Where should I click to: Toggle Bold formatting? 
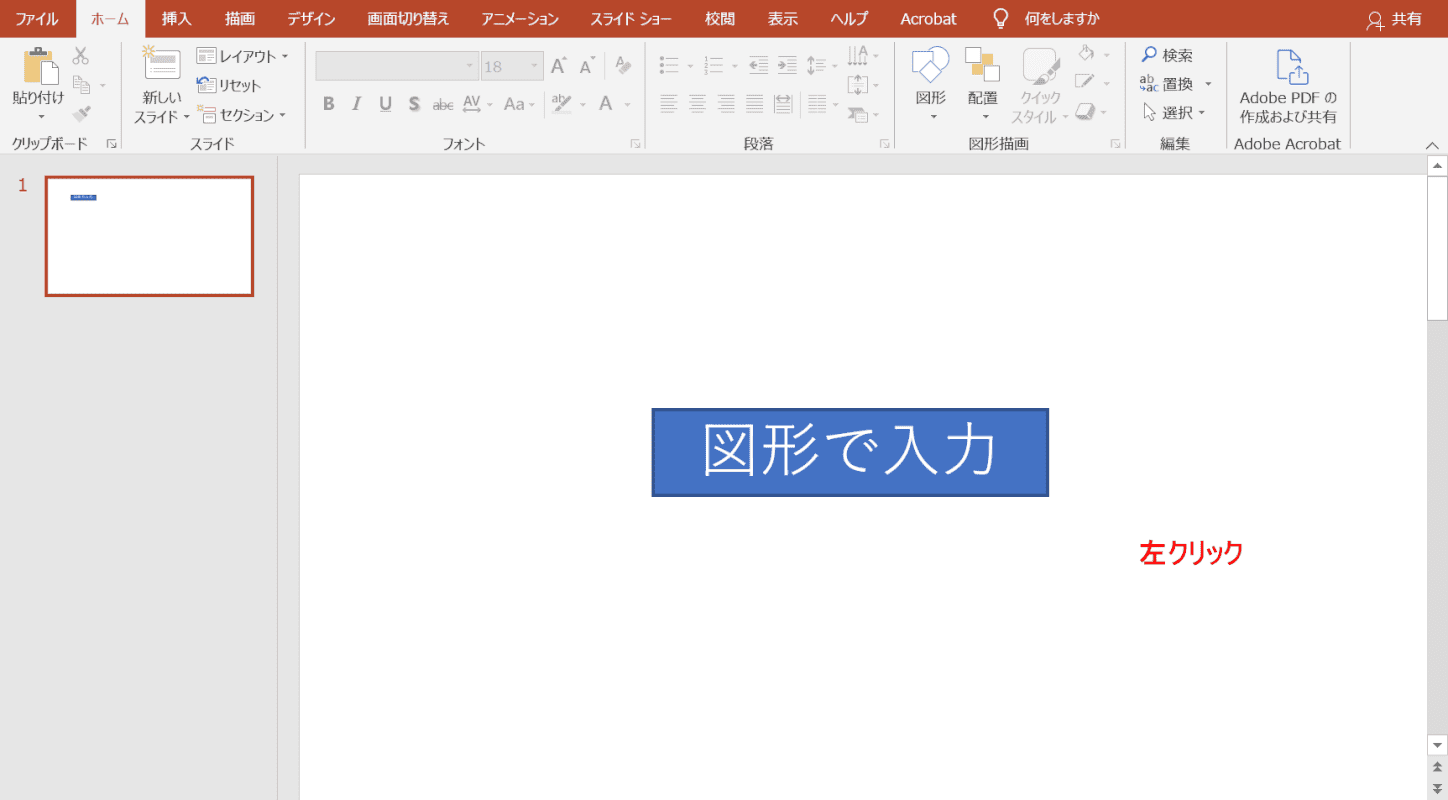click(x=328, y=103)
